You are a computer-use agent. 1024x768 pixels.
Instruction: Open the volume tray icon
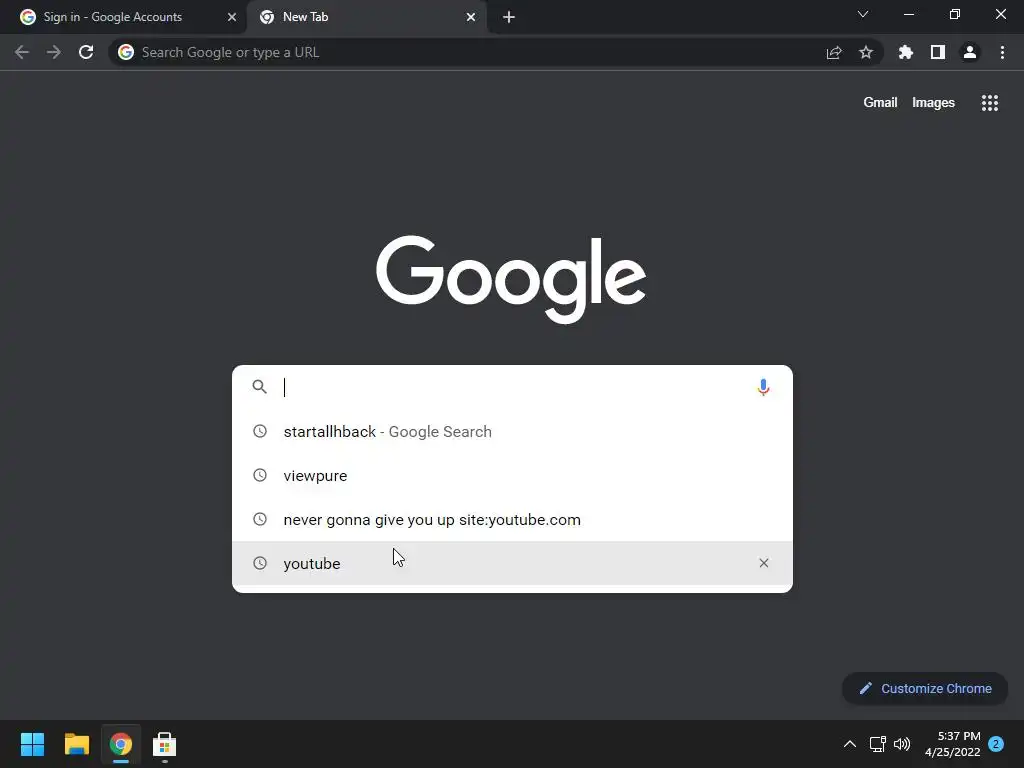pos(902,744)
